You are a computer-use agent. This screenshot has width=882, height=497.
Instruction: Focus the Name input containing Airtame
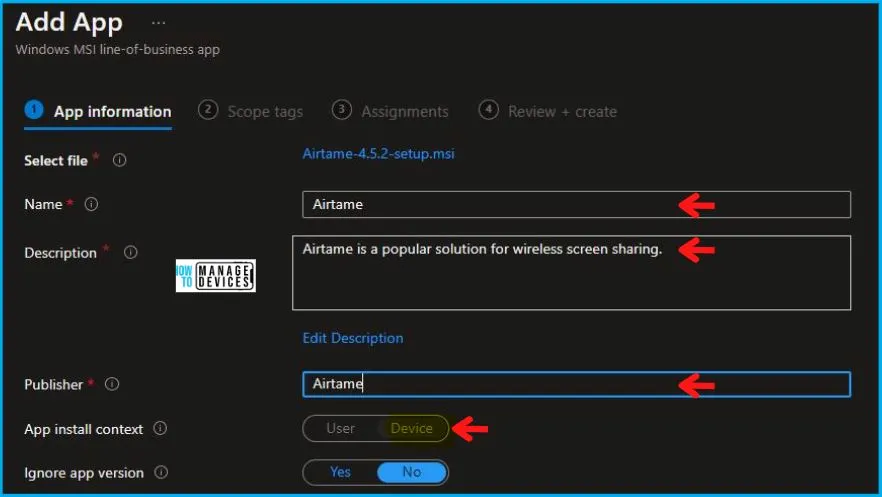[577, 204]
